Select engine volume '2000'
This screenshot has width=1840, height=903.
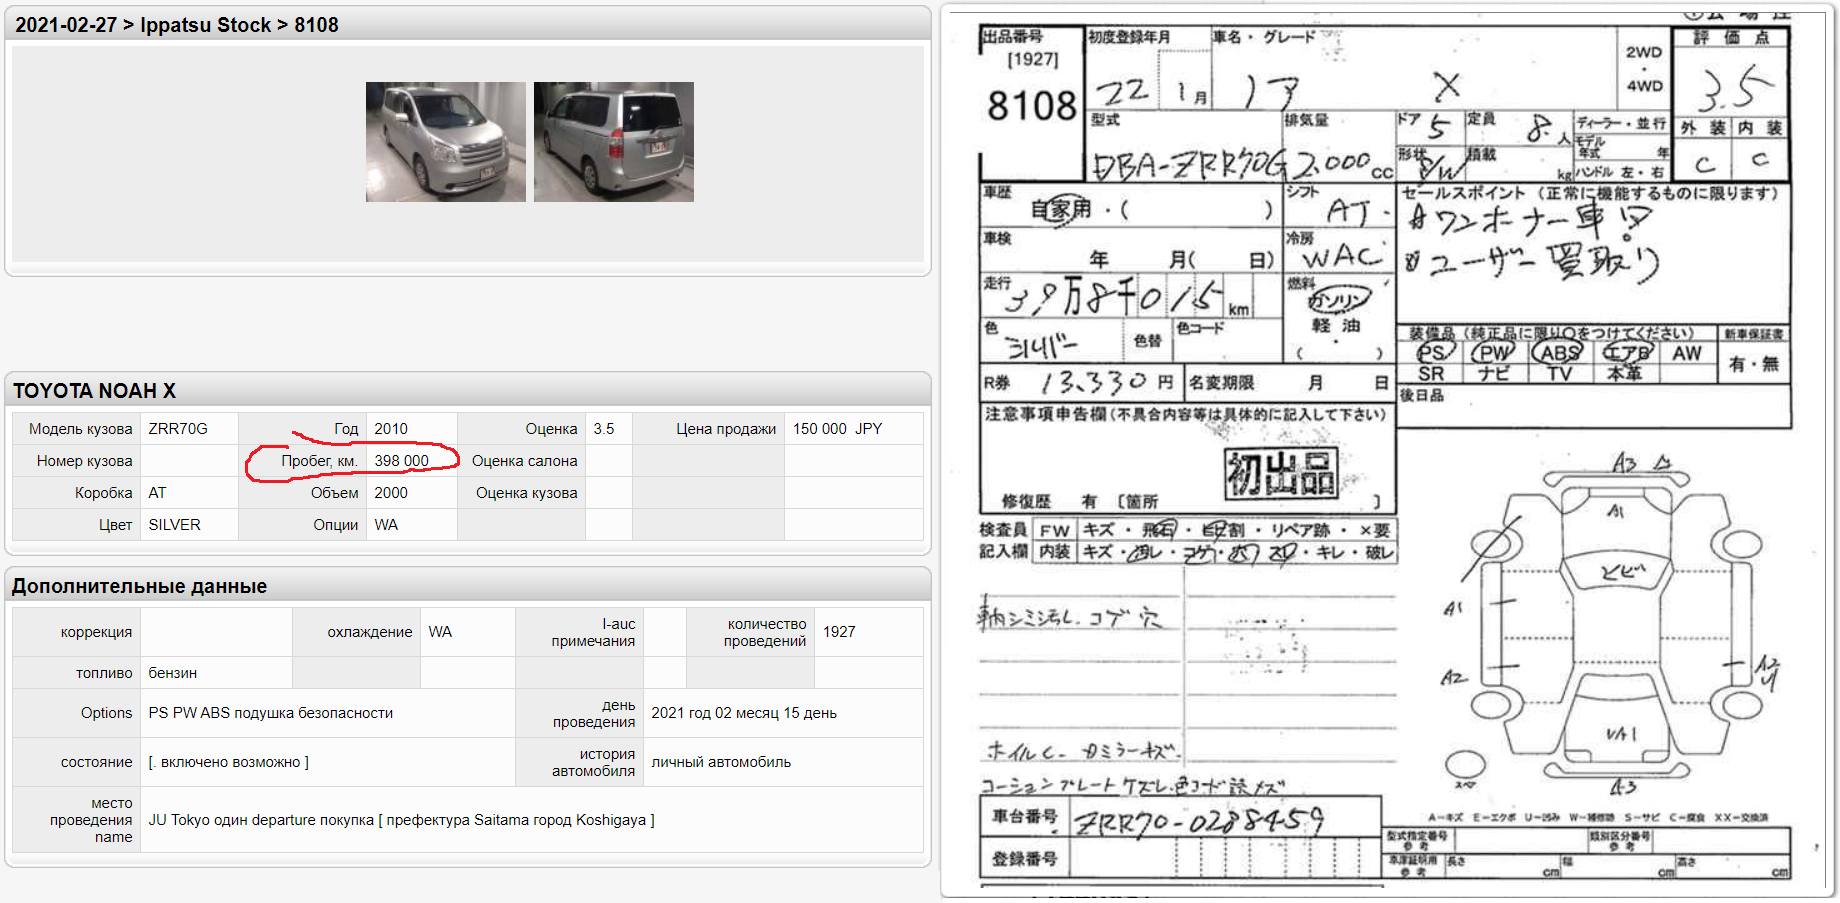tap(391, 493)
